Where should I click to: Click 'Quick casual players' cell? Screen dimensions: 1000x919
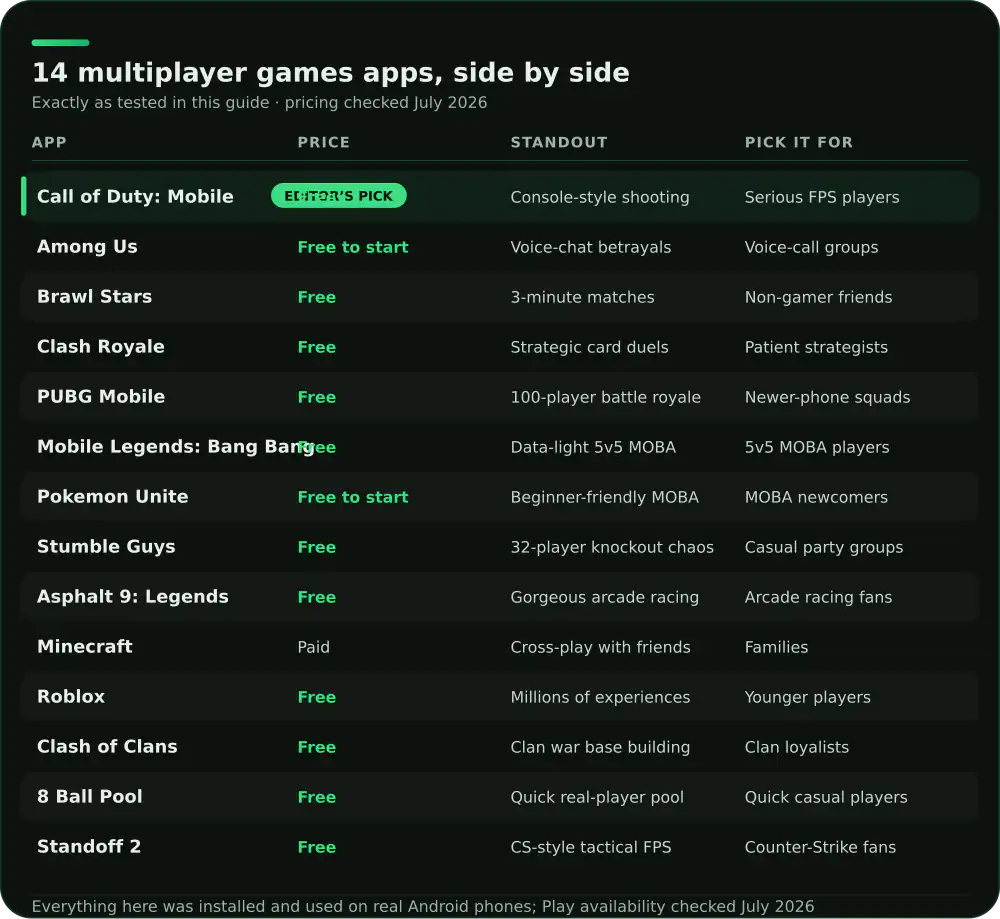tap(826, 797)
